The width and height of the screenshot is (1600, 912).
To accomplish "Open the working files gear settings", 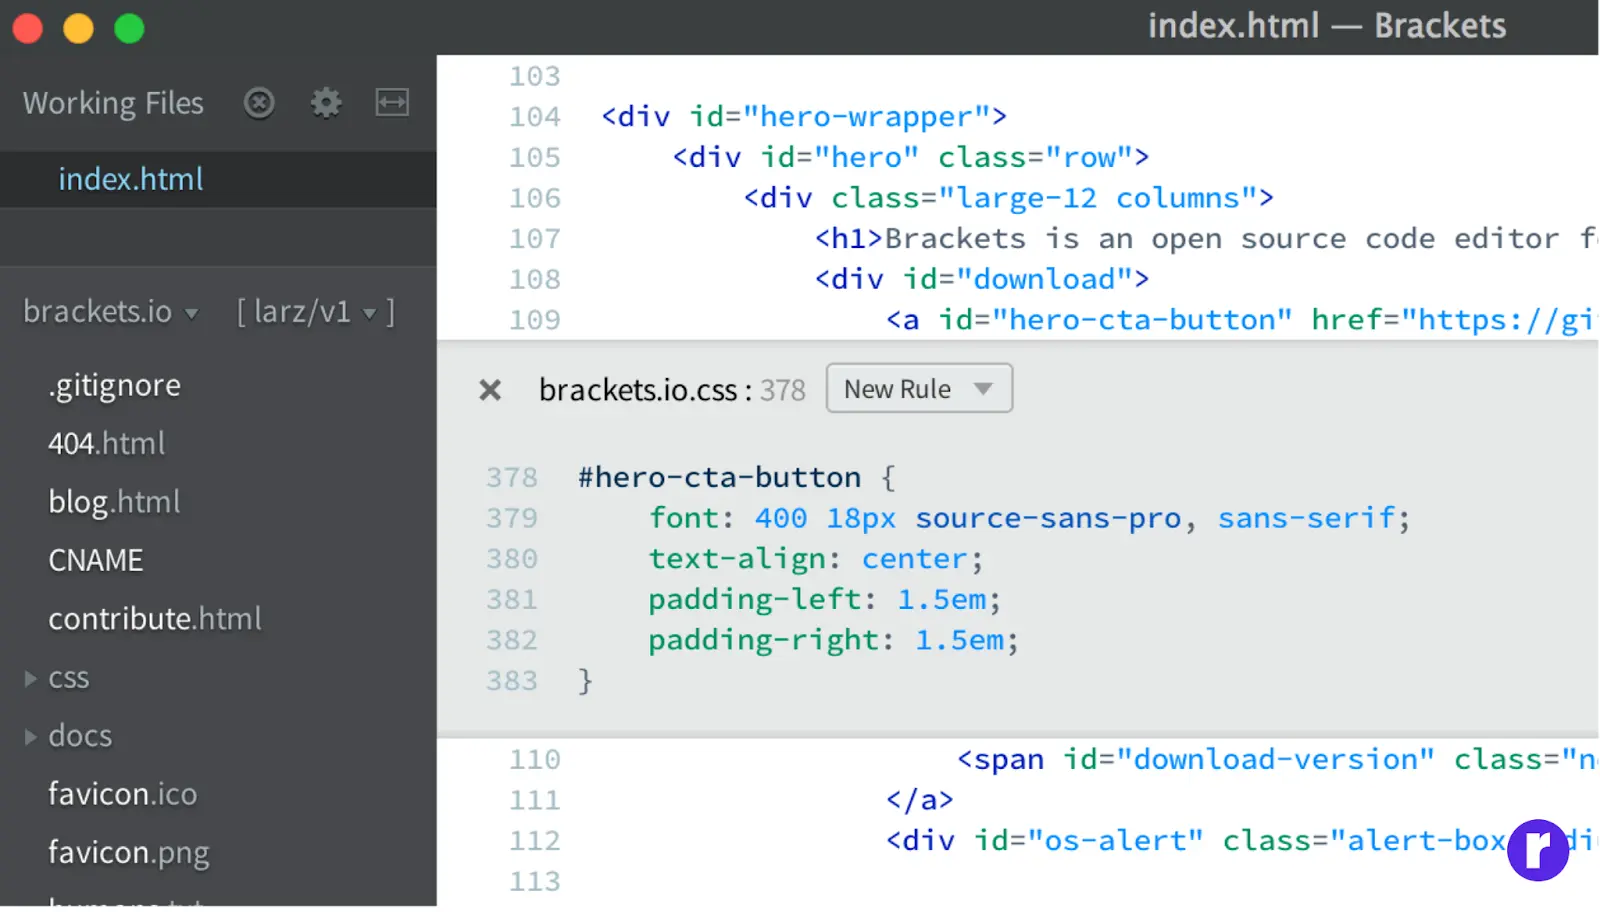I will tap(326, 103).
